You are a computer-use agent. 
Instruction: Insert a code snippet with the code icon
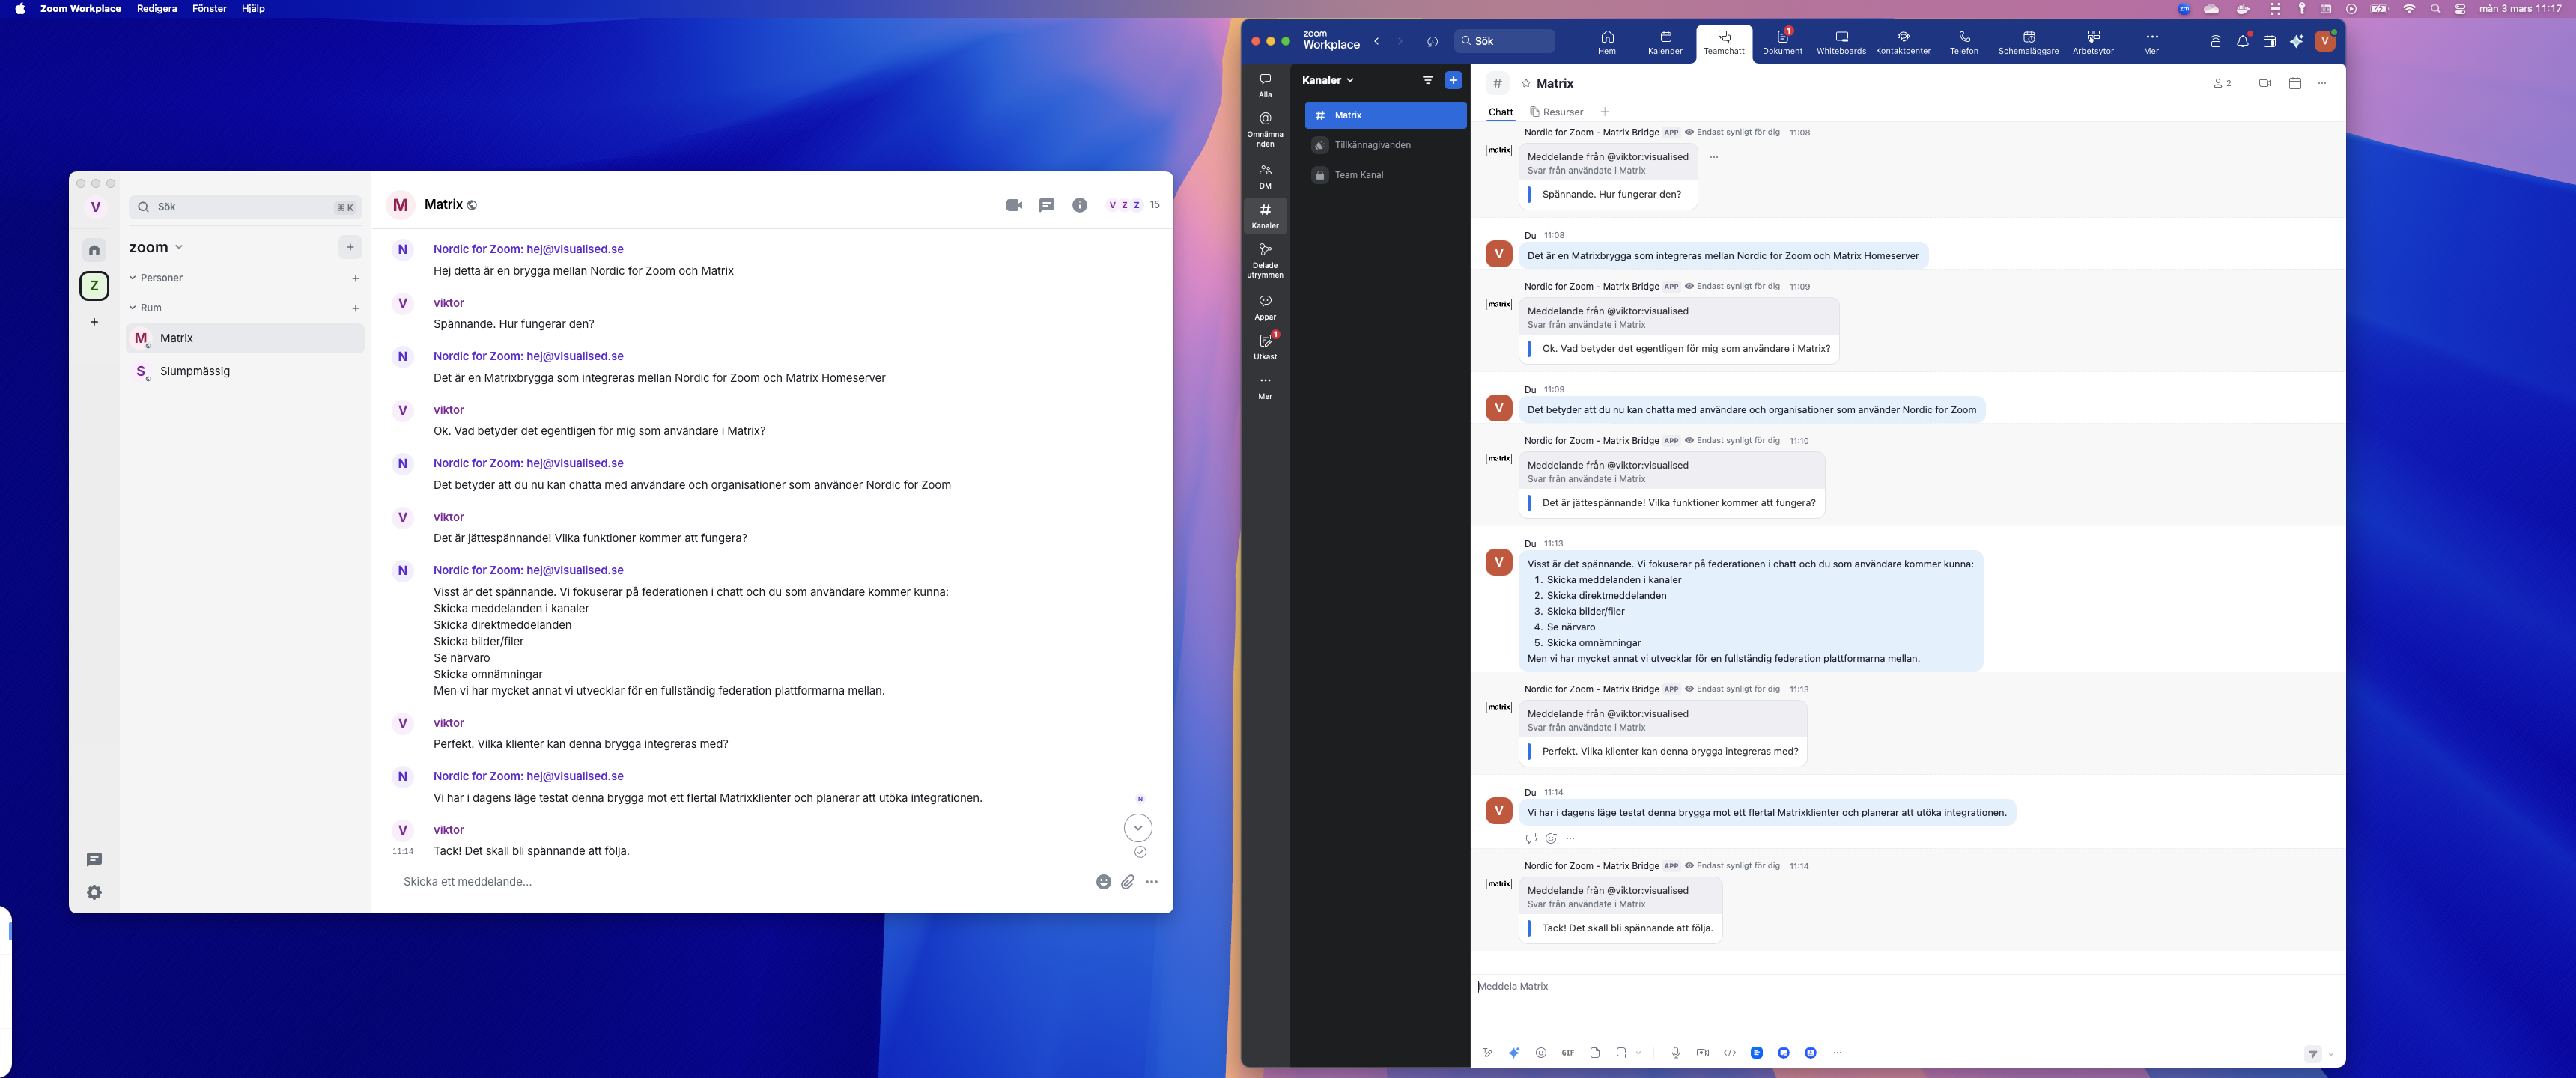point(1730,1053)
